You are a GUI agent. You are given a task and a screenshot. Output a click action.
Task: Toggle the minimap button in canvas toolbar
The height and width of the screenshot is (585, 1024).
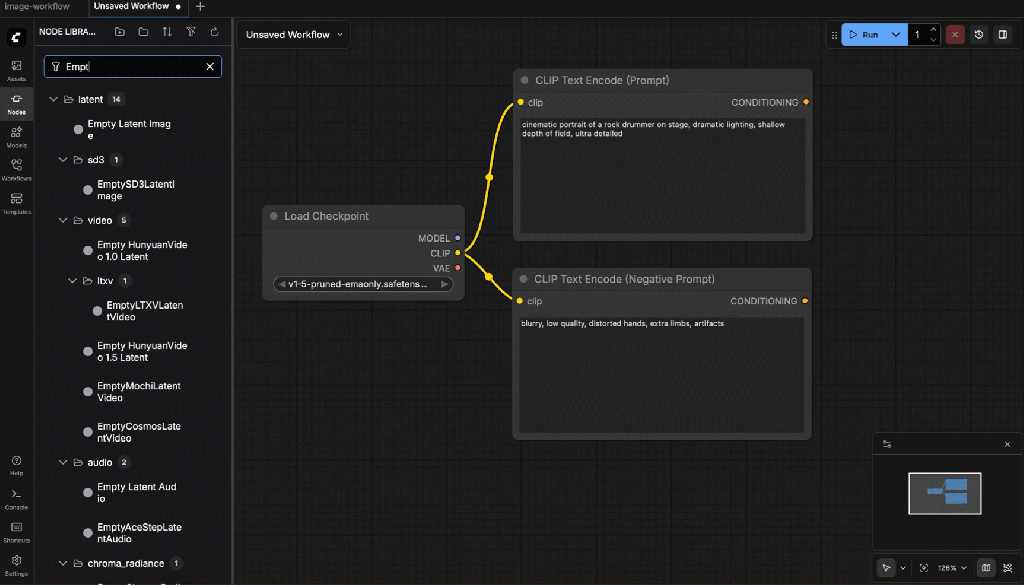coord(985,568)
